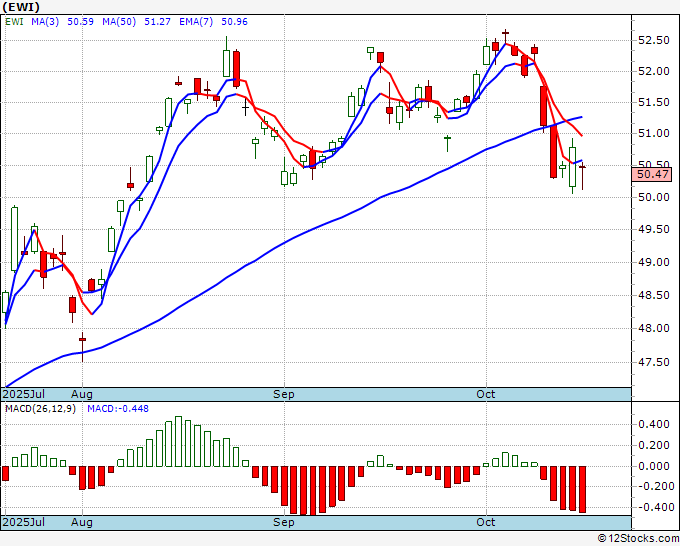680x546 pixels.
Task: Click Sep on the MACD date axis
Action: pyautogui.click(x=284, y=522)
